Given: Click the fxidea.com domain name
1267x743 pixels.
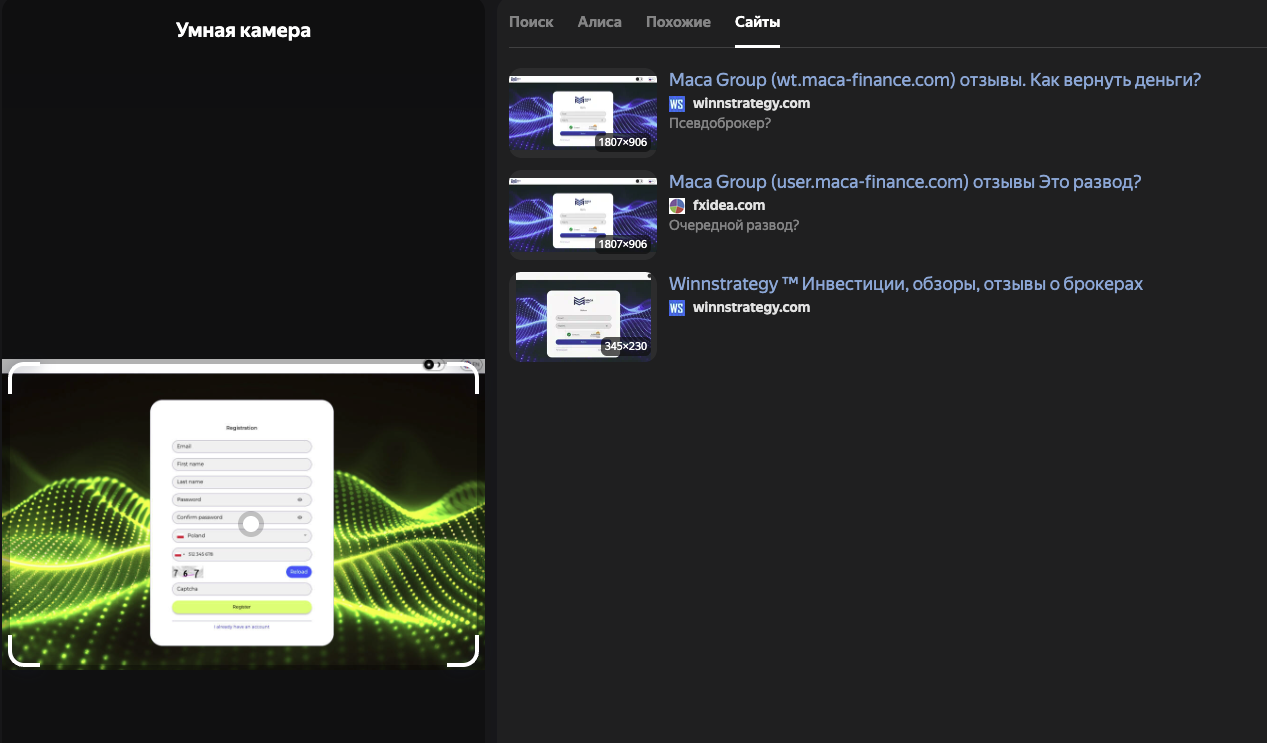Looking at the screenshot, I should coord(729,205).
